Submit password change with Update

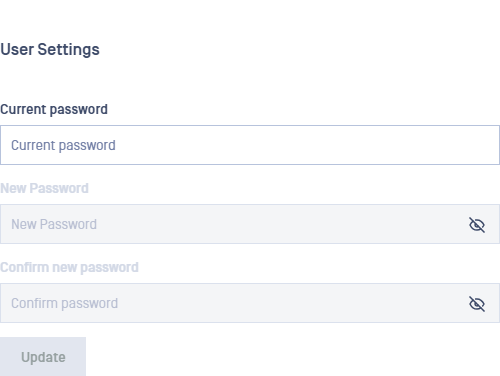(43, 357)
